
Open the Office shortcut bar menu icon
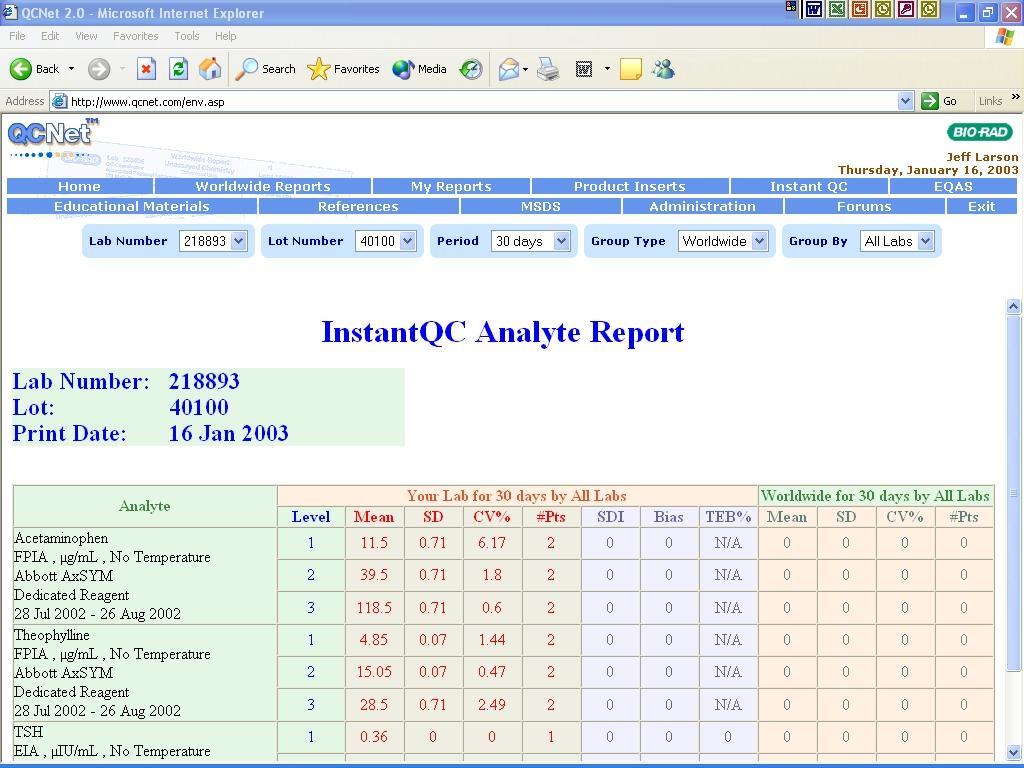[791, 7]
